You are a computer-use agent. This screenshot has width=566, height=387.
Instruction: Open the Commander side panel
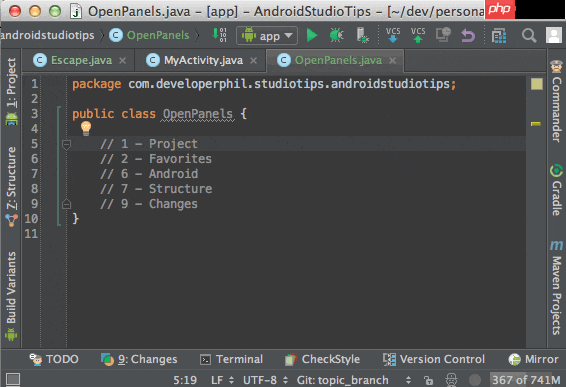tap(556, 101)
